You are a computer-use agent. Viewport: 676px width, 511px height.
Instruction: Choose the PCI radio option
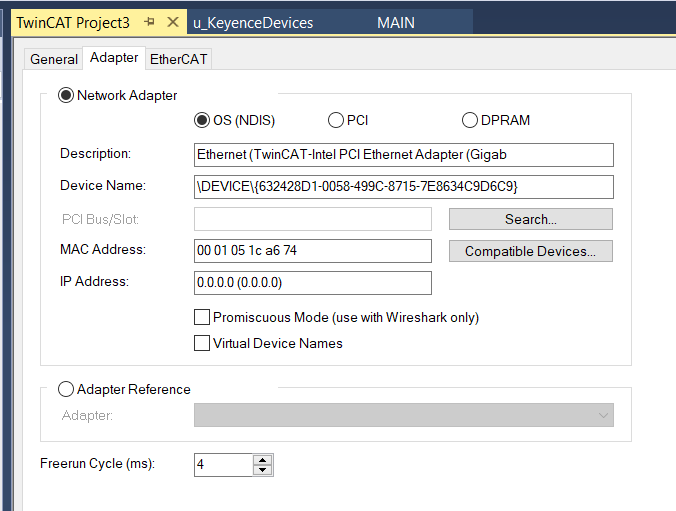[x=336, y=120]
